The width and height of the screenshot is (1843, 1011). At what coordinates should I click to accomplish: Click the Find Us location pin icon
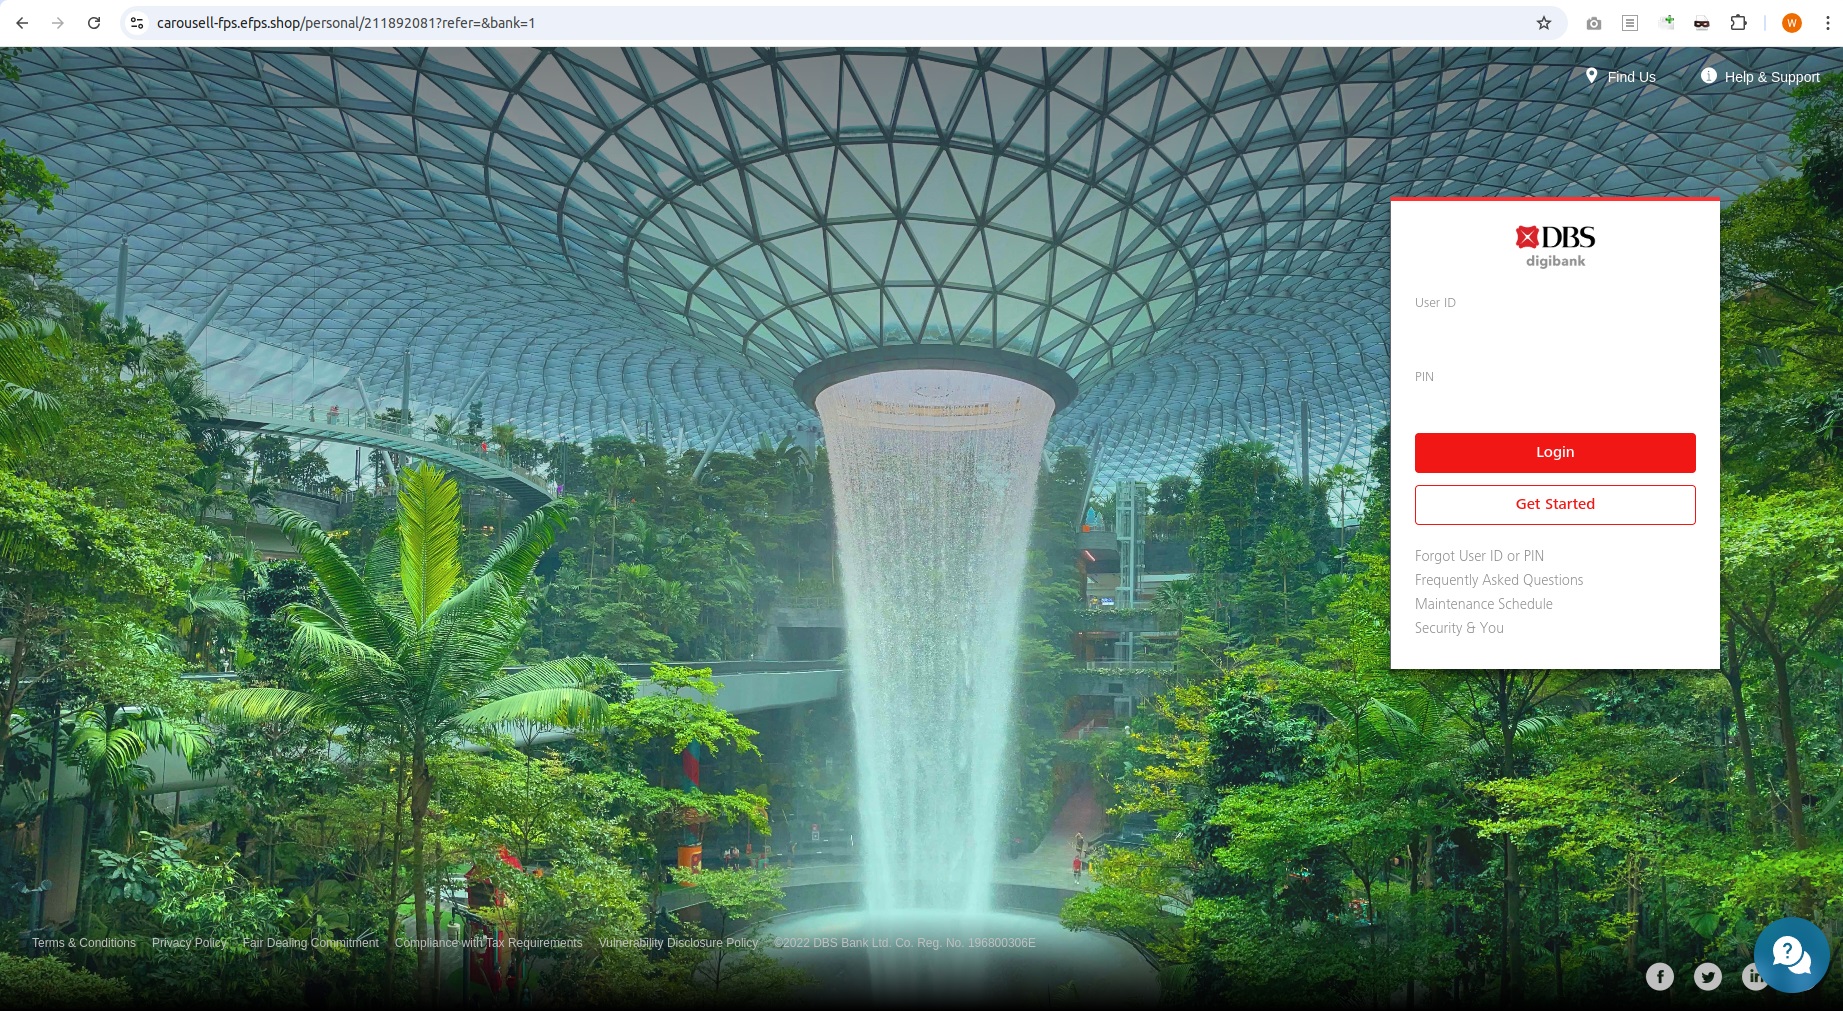(1592, 76)
